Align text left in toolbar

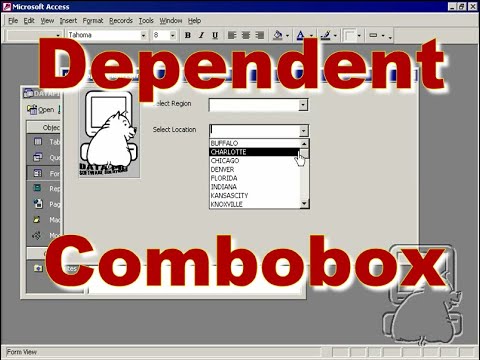pos(232,35)
